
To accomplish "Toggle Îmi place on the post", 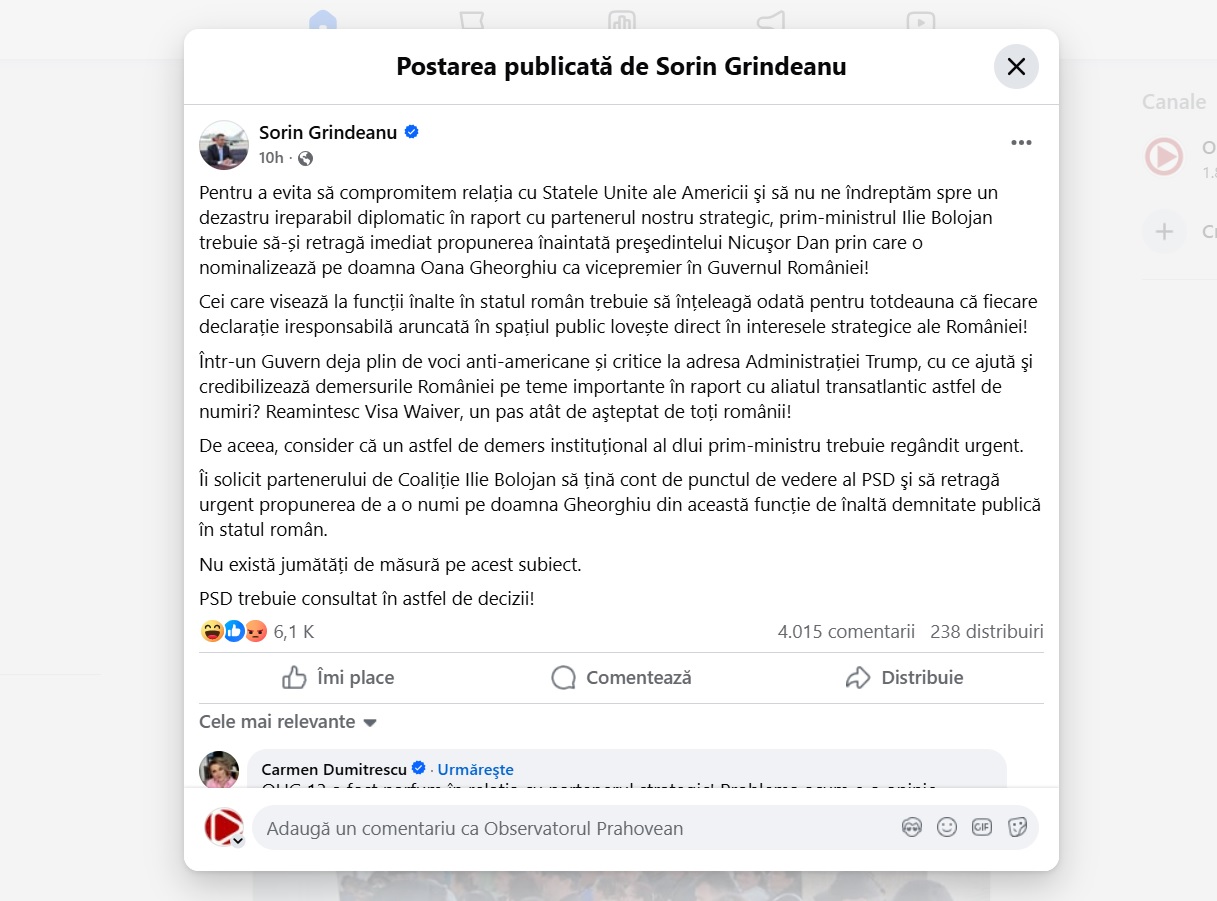I will point(338,677).
